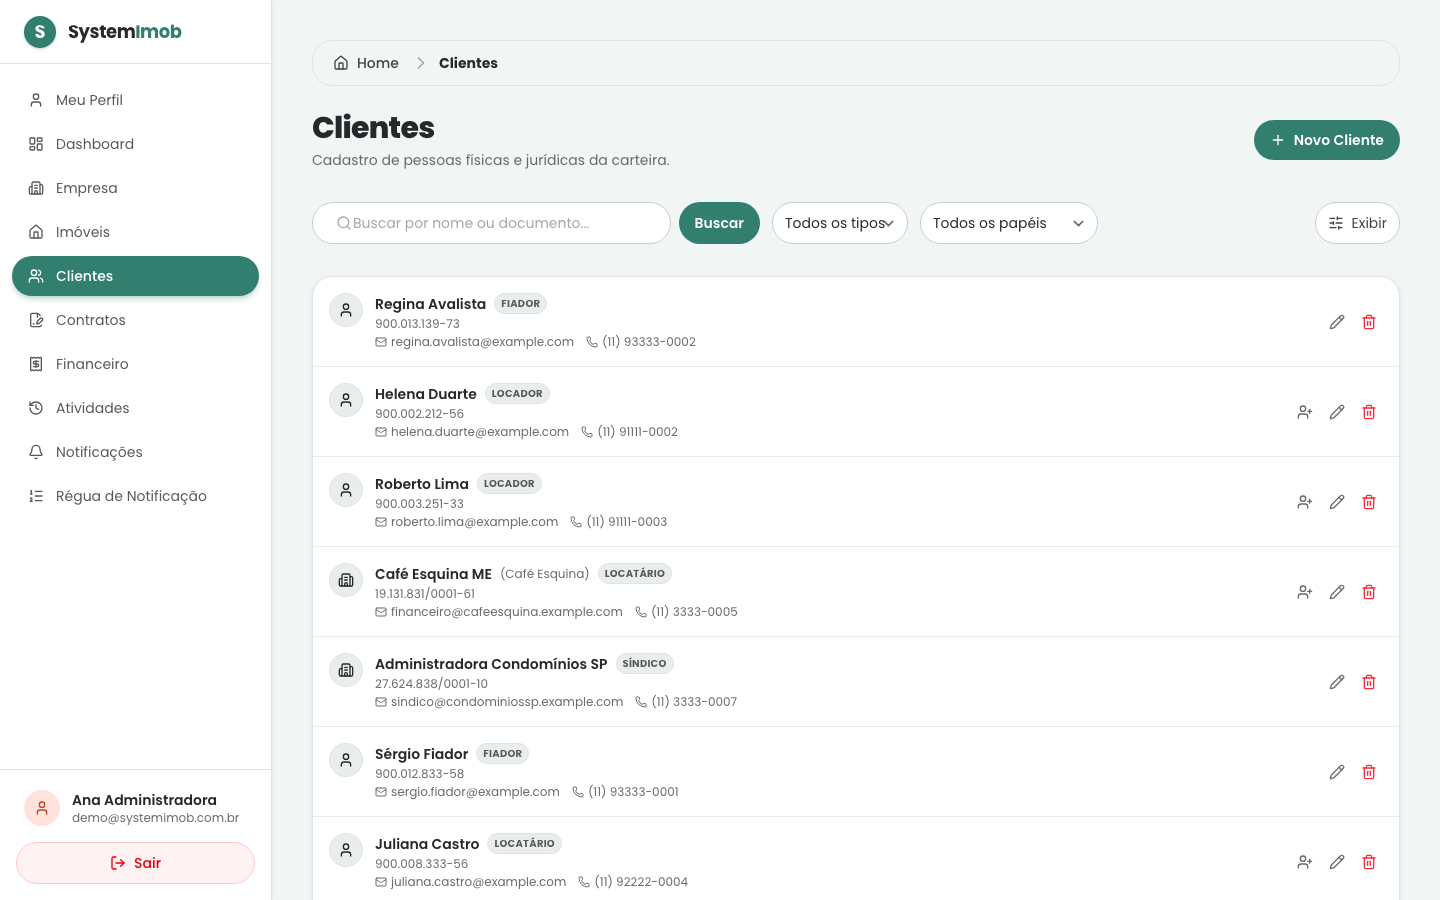The width and height of the screenshot is (1440, 900).
Task: Edit Juliana Castro with pencil icon
Action: [x=1337, y=862]
